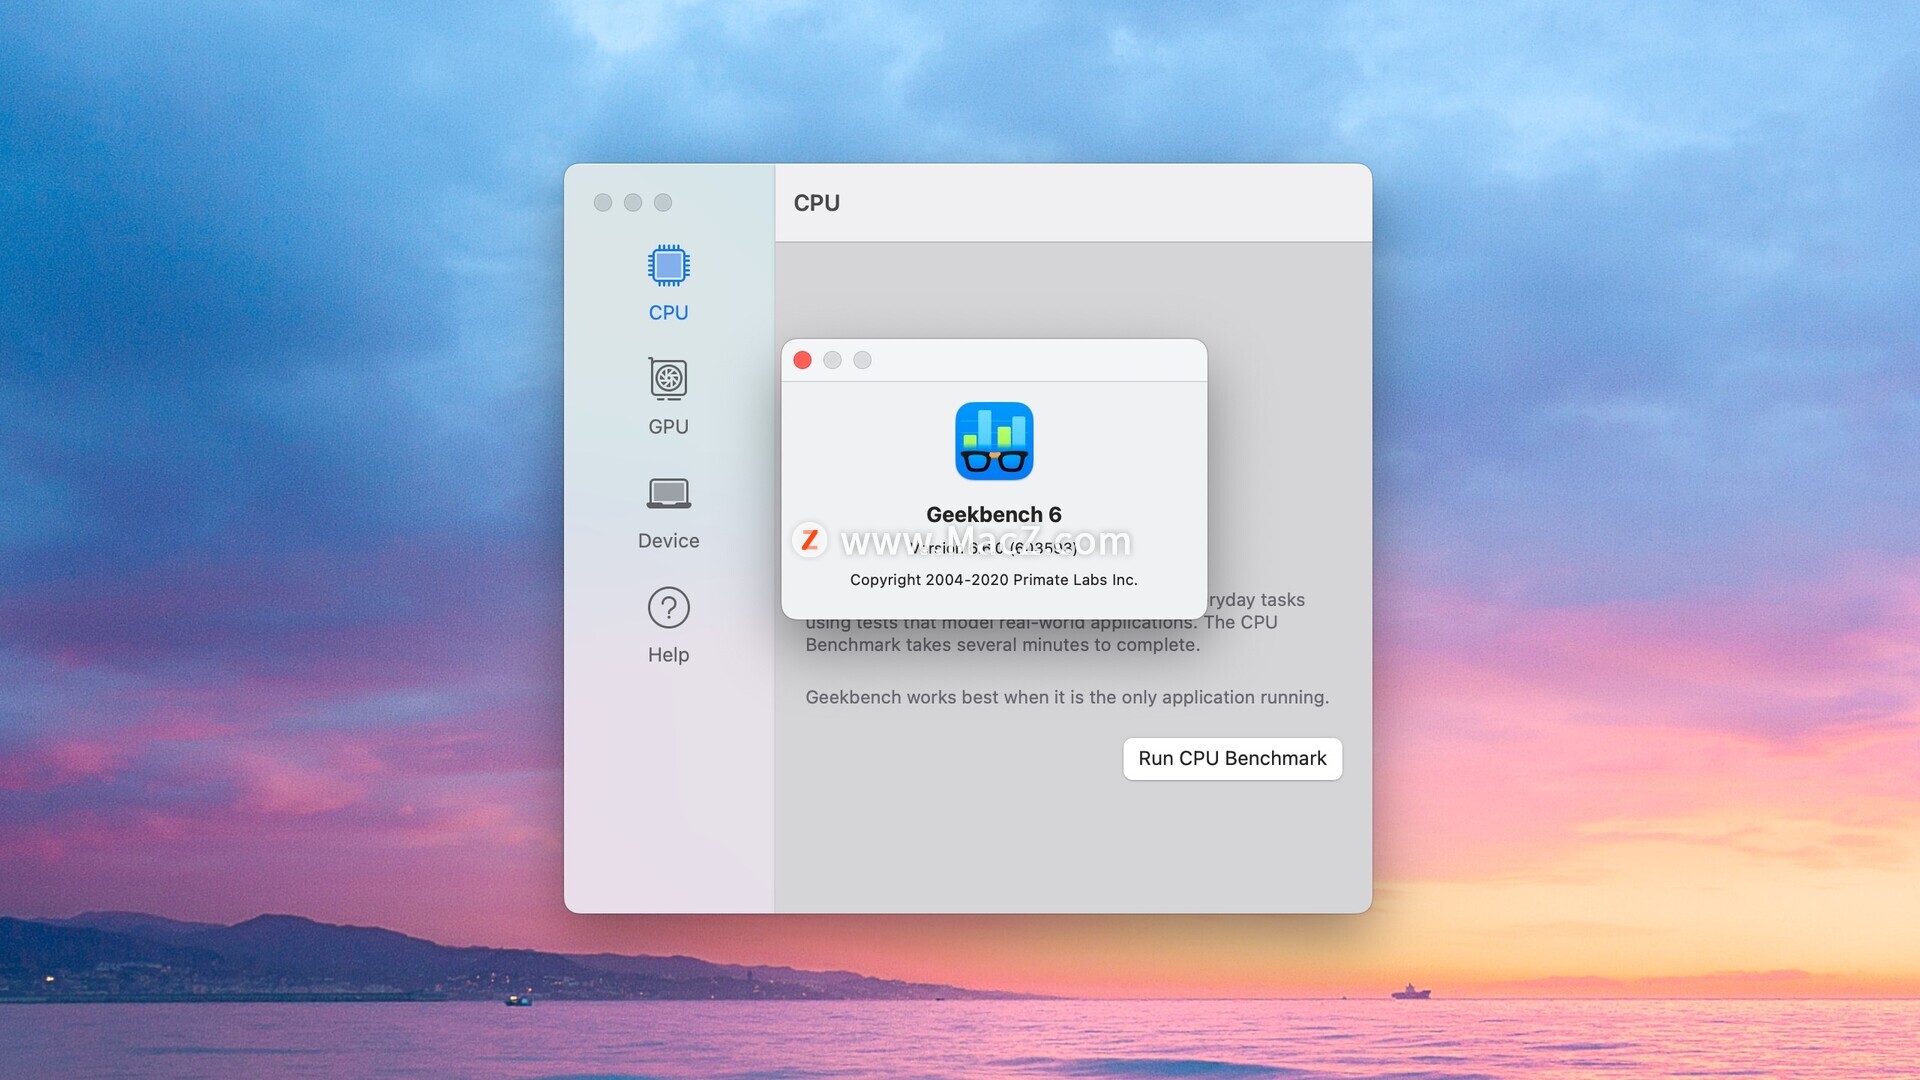The width and height of the screenshot is (1920, 1080).
Task: Click the About dialog's gray minimize button
Action: pyautogui.click(x=832, y=360)
